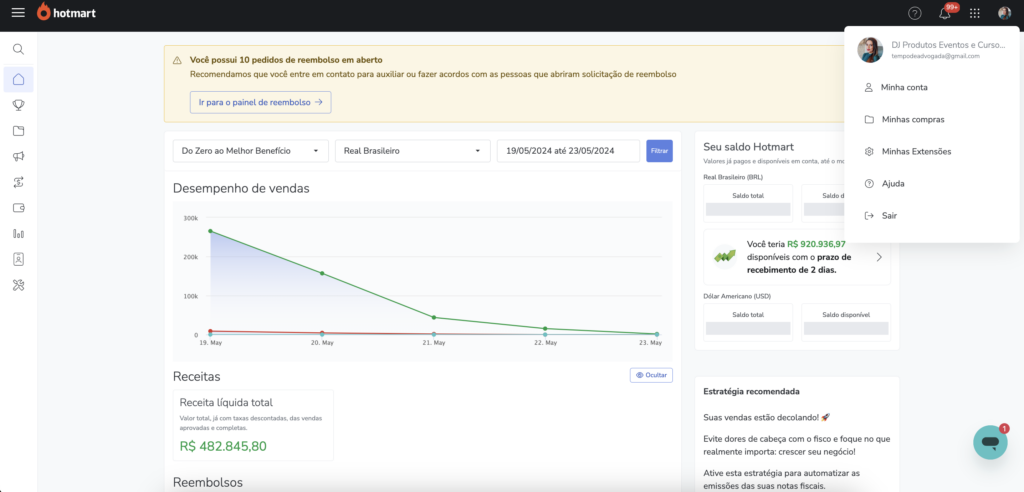Expand the Do Zero ao Melhor Benefício dropdown
The height and width of the screenshot is (492, 1024).
click(250, 151)
